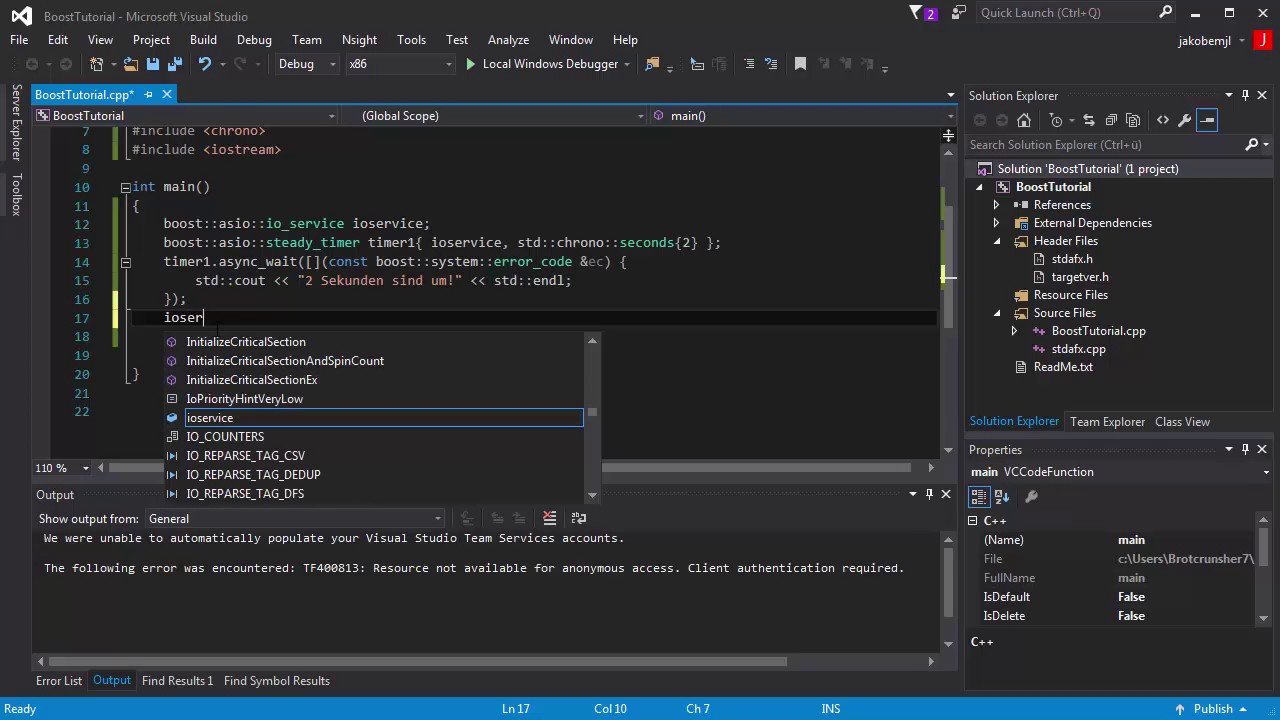
Task: Switch to the Error List tab
Action: (x=59, y=681)
